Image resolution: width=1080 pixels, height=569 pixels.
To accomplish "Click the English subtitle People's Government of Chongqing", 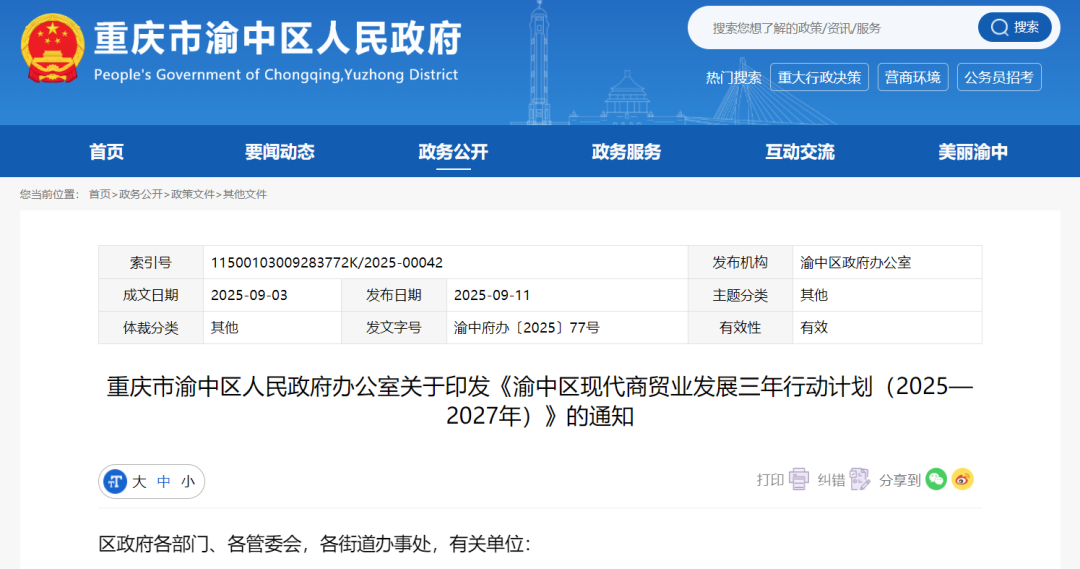I will (276, 74).
